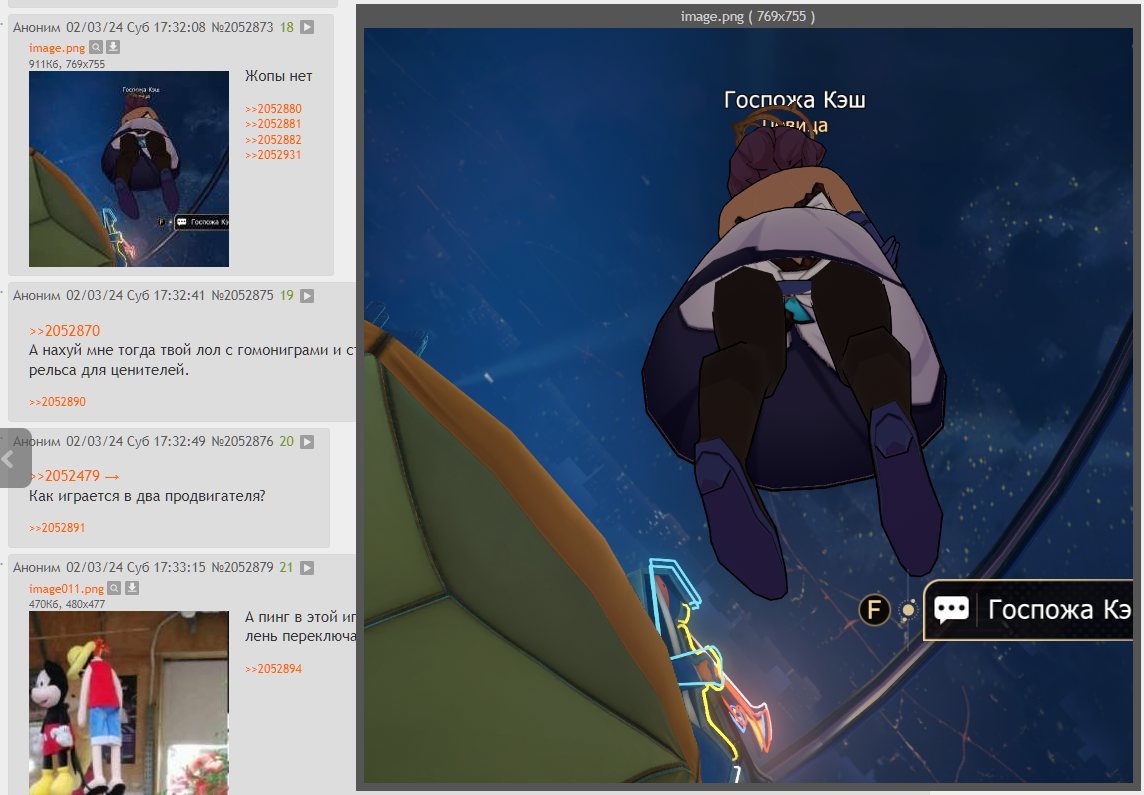Expand thumbnail of game screenshot in post 2052873
The height and width of the screenshot is (795, 1144).
click(x=129, y=168)
